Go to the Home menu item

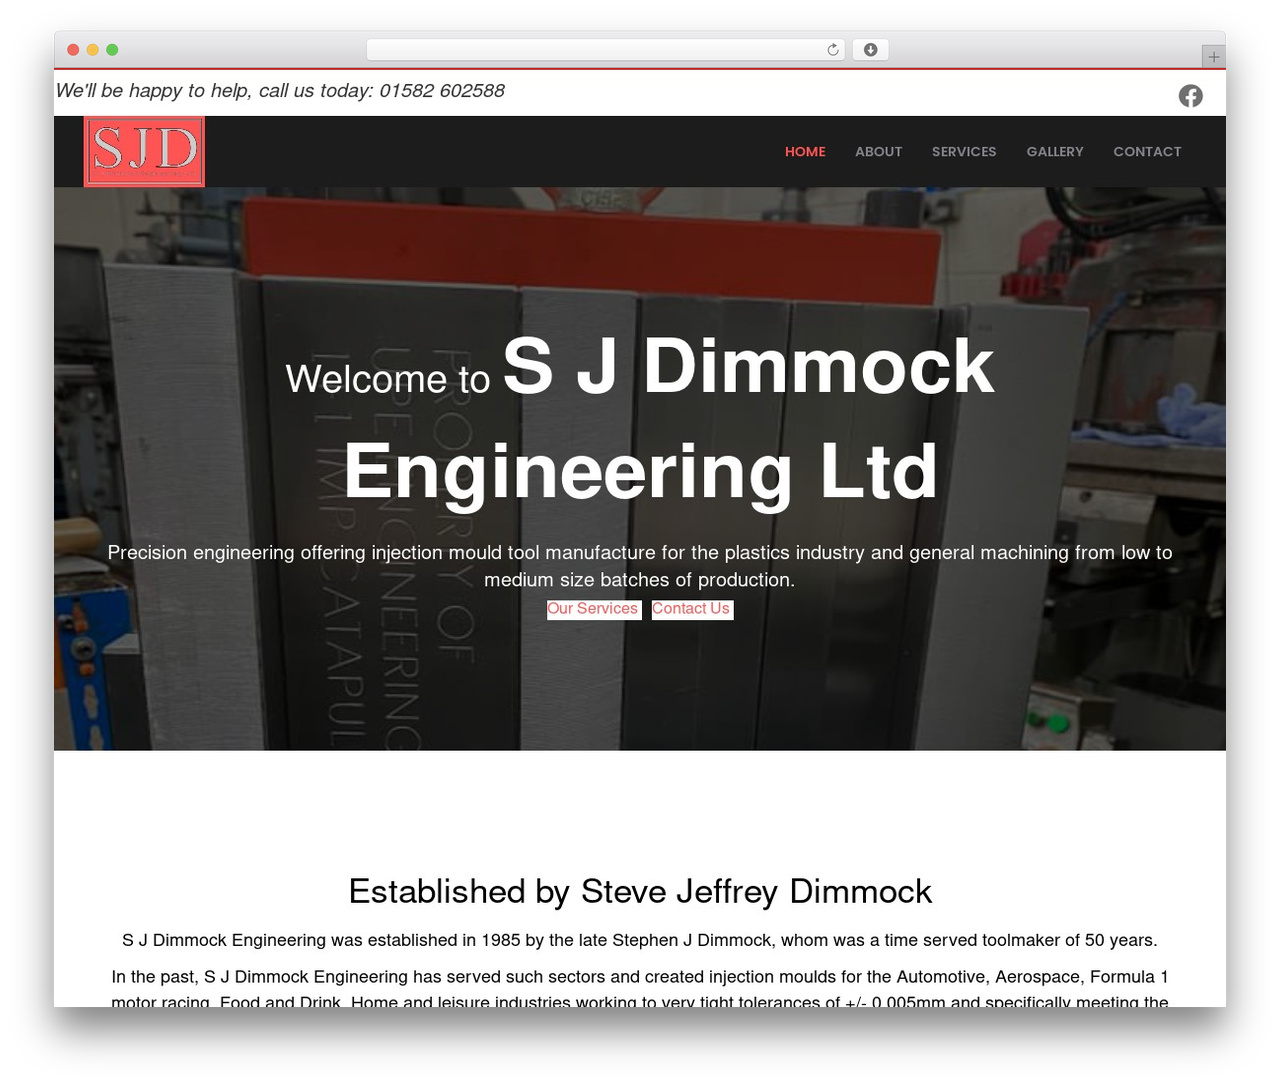(x=805, y=152)
